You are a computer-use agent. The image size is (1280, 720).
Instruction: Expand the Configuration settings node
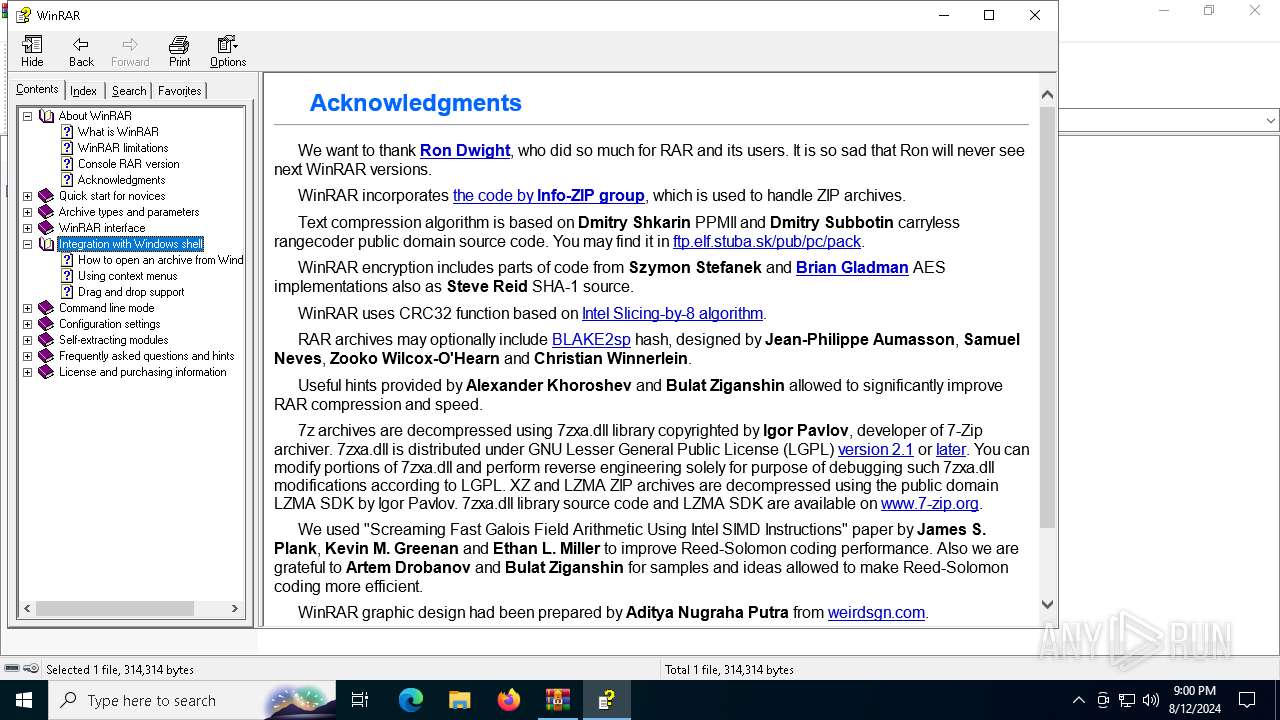point(28,324)
